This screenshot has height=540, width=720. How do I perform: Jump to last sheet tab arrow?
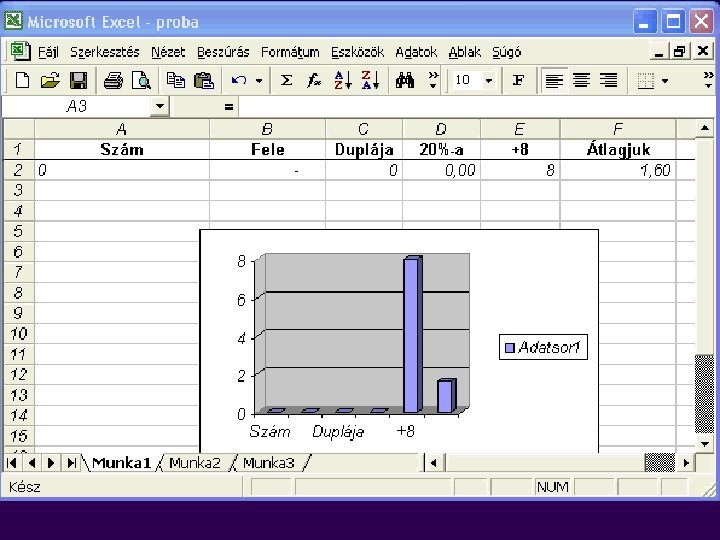tap(71, 463)
